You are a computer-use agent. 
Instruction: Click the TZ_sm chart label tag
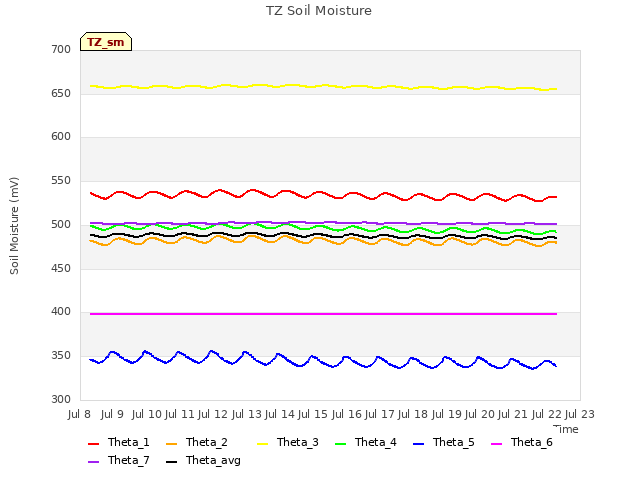pyautogui.click(x=106, y=42)
